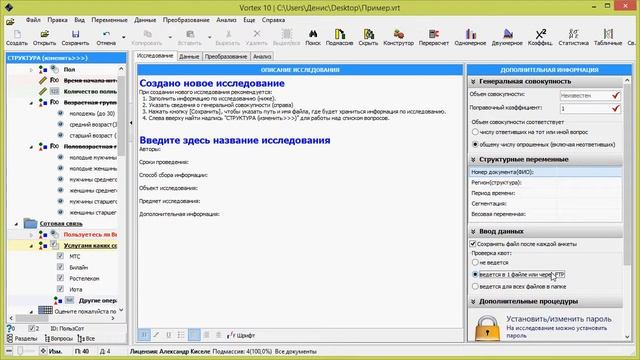
Task: Click the Вопросы button below tree
Action: [59, 338]
